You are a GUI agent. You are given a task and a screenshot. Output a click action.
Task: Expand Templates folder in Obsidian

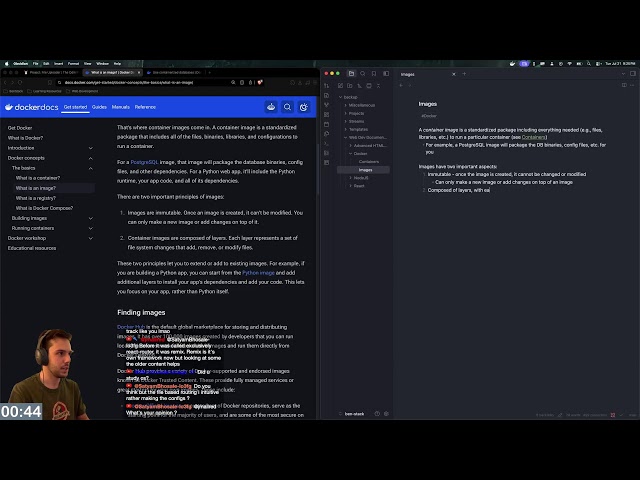pos(356,129)
